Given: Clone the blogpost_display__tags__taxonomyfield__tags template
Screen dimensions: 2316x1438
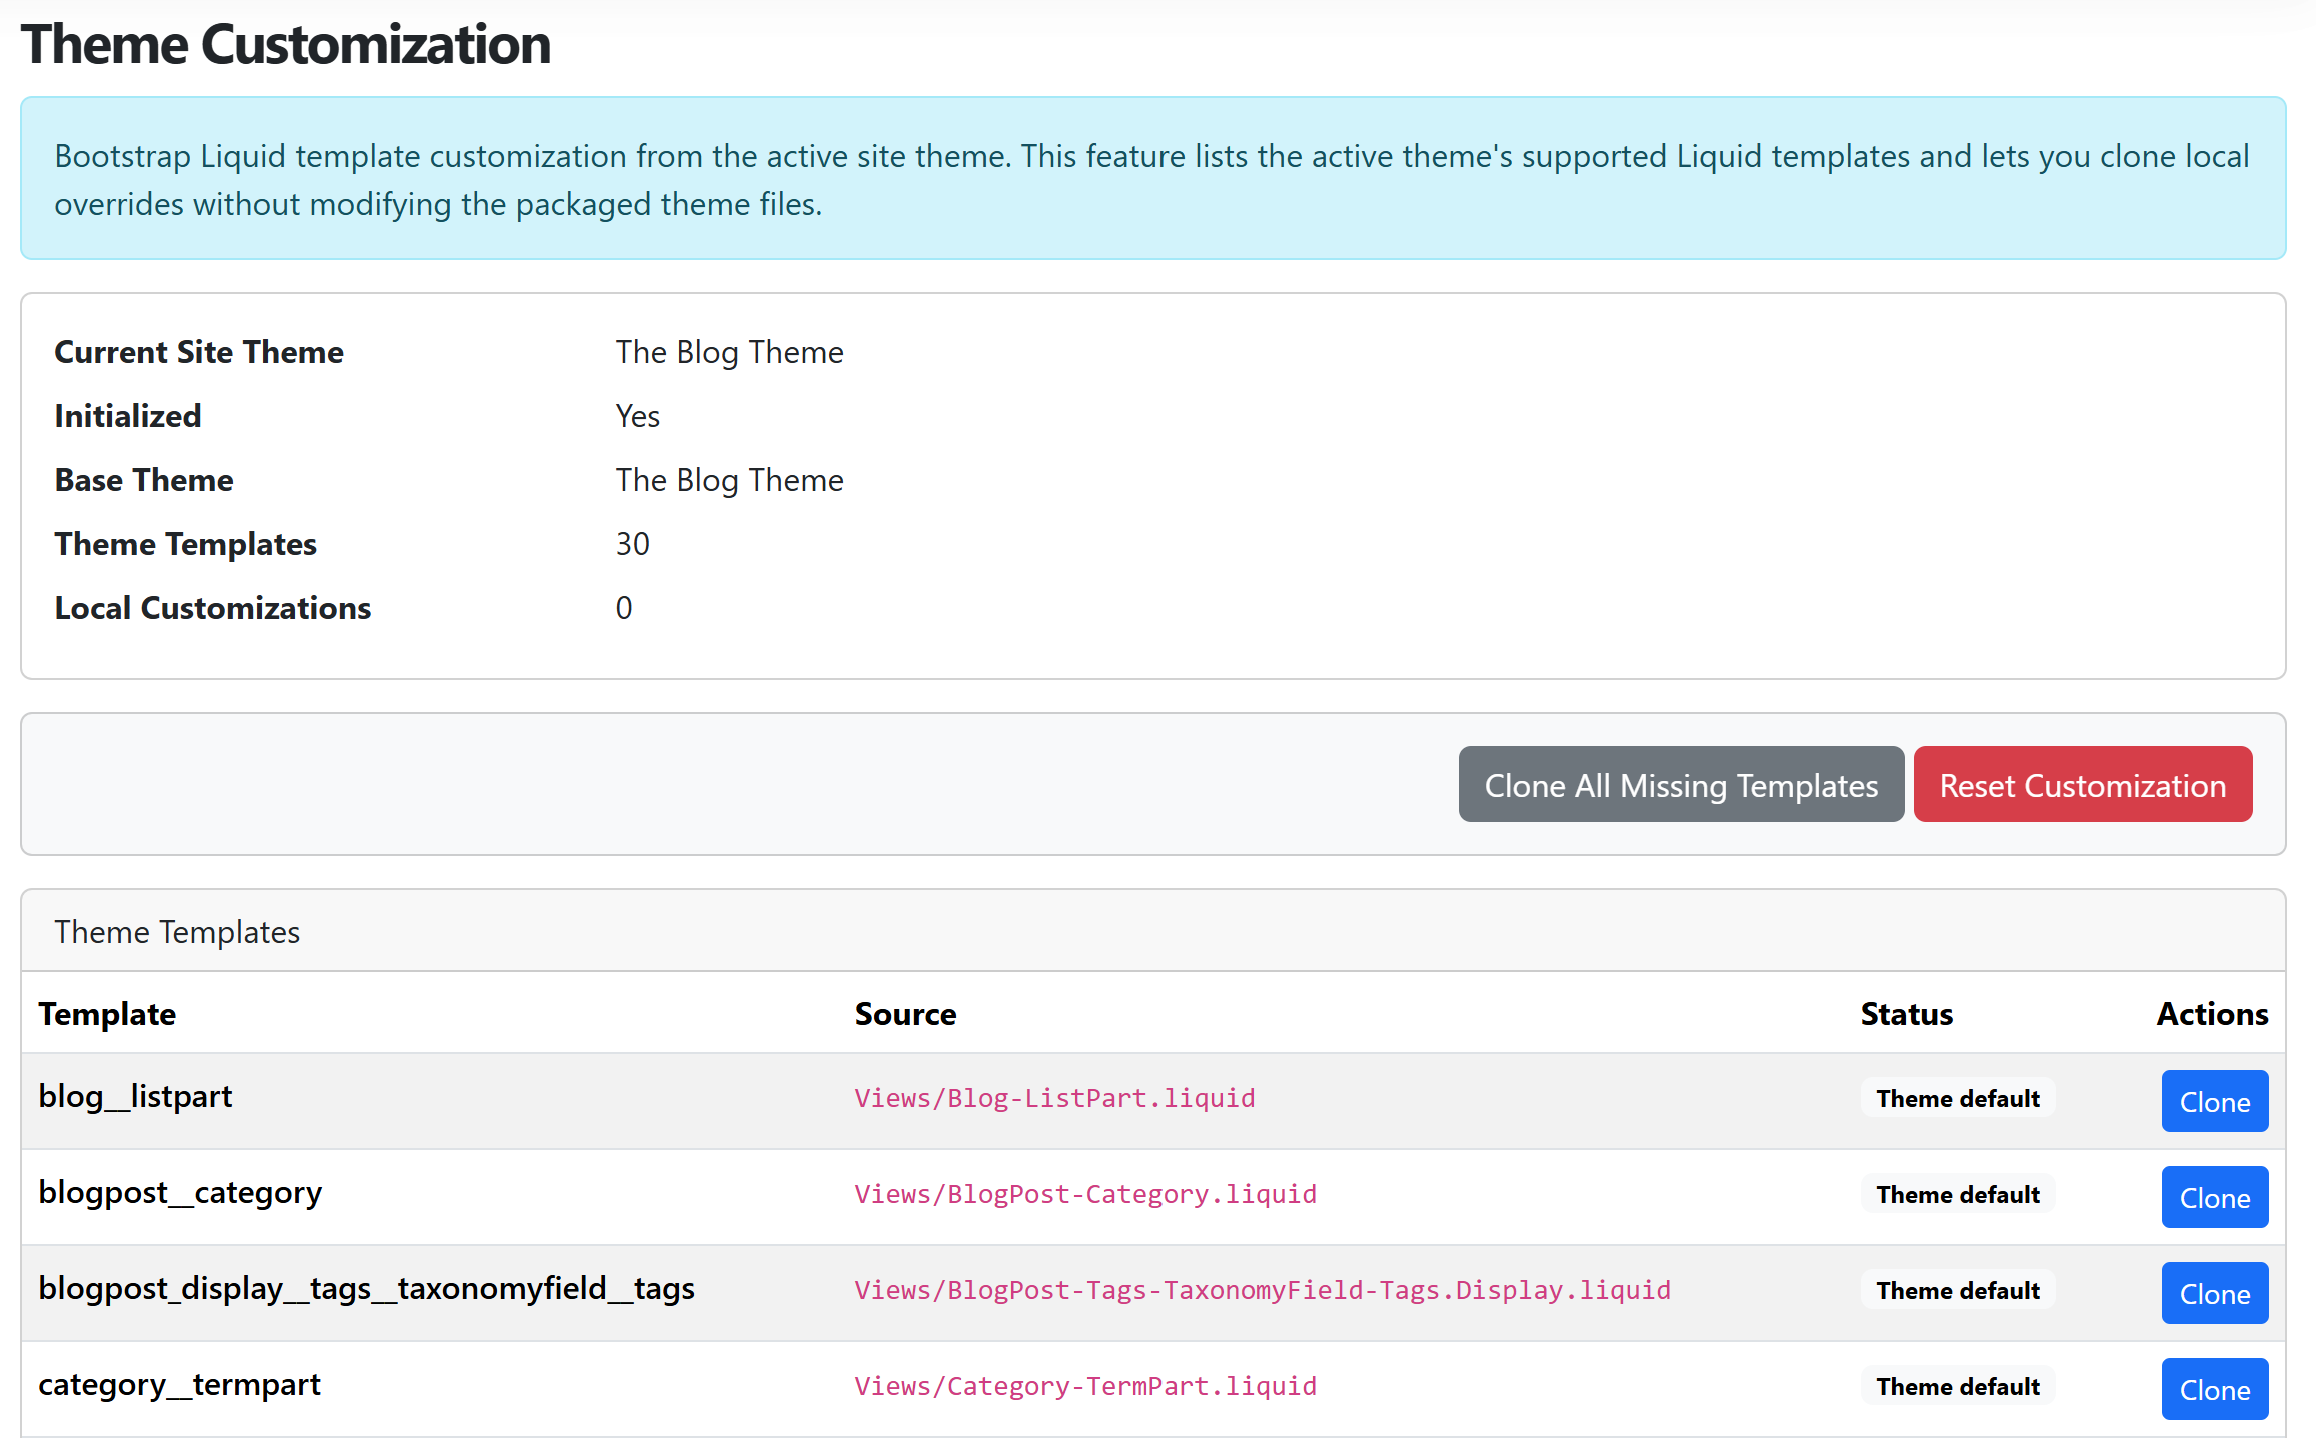Looking at the screenshot, I should [2215, 1293].
